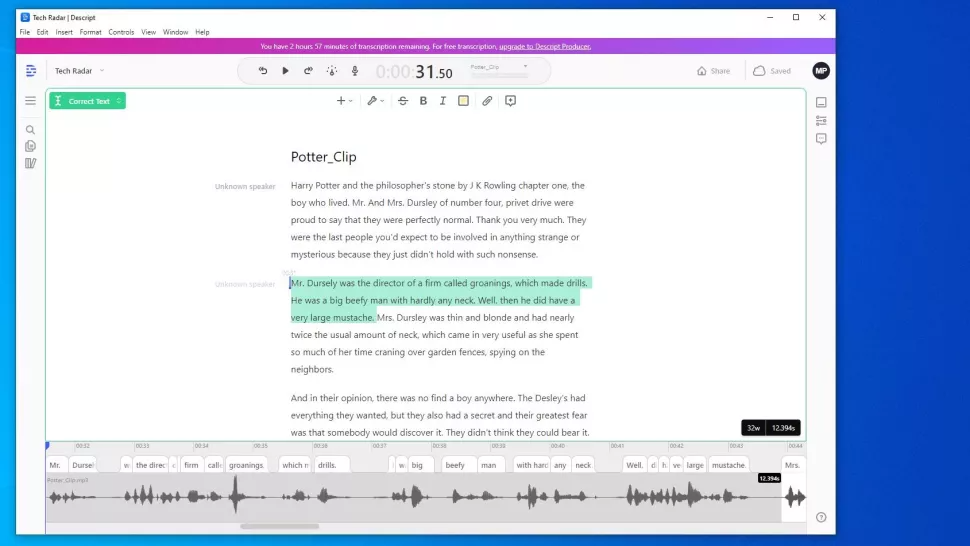This screenshot has width=970, height=546.
Task: Open the hamburger sidebar menu icon
Action: (x=30, y=100)
